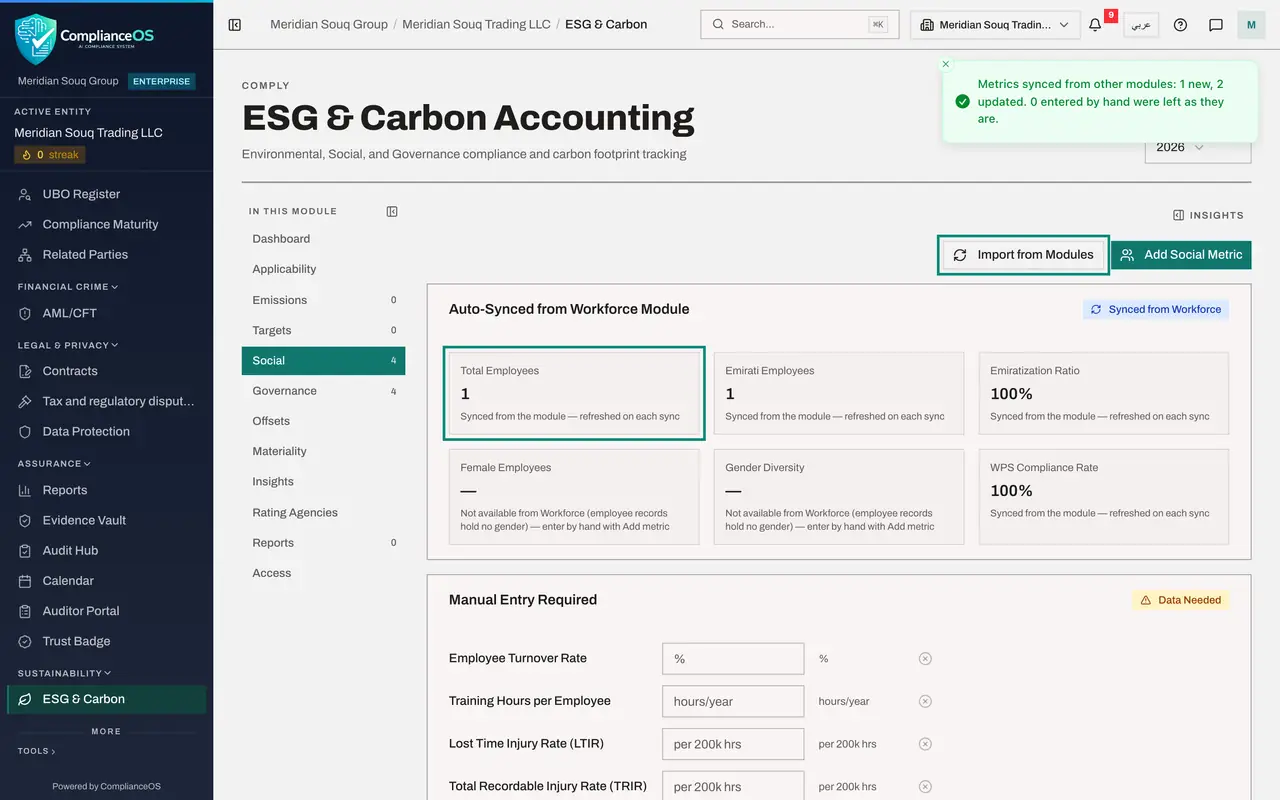Open the Dashboard module tab

tap(323, 239)
